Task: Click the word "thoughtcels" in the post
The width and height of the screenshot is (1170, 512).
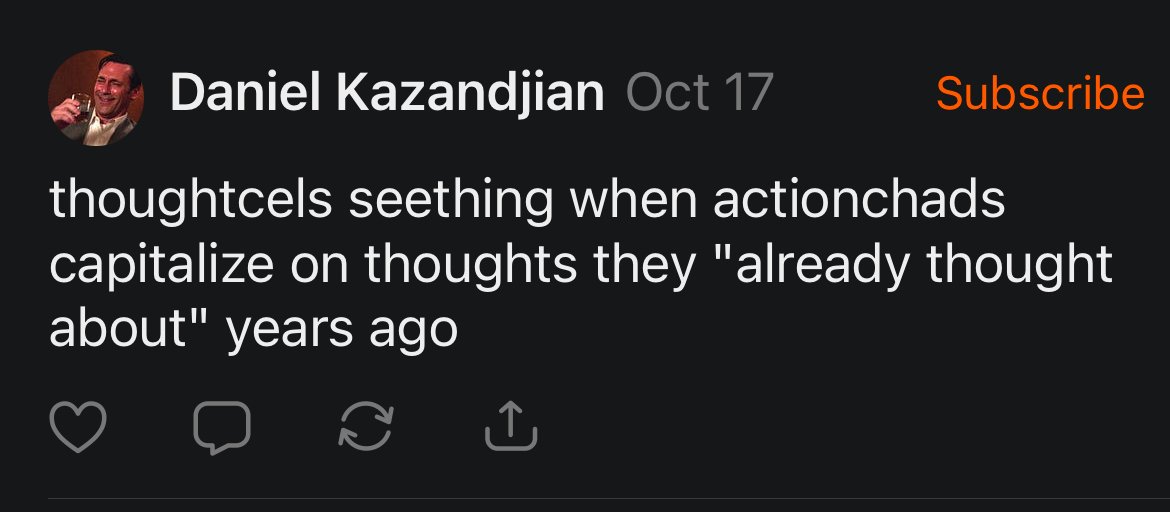Action: (x=190, y=199)
